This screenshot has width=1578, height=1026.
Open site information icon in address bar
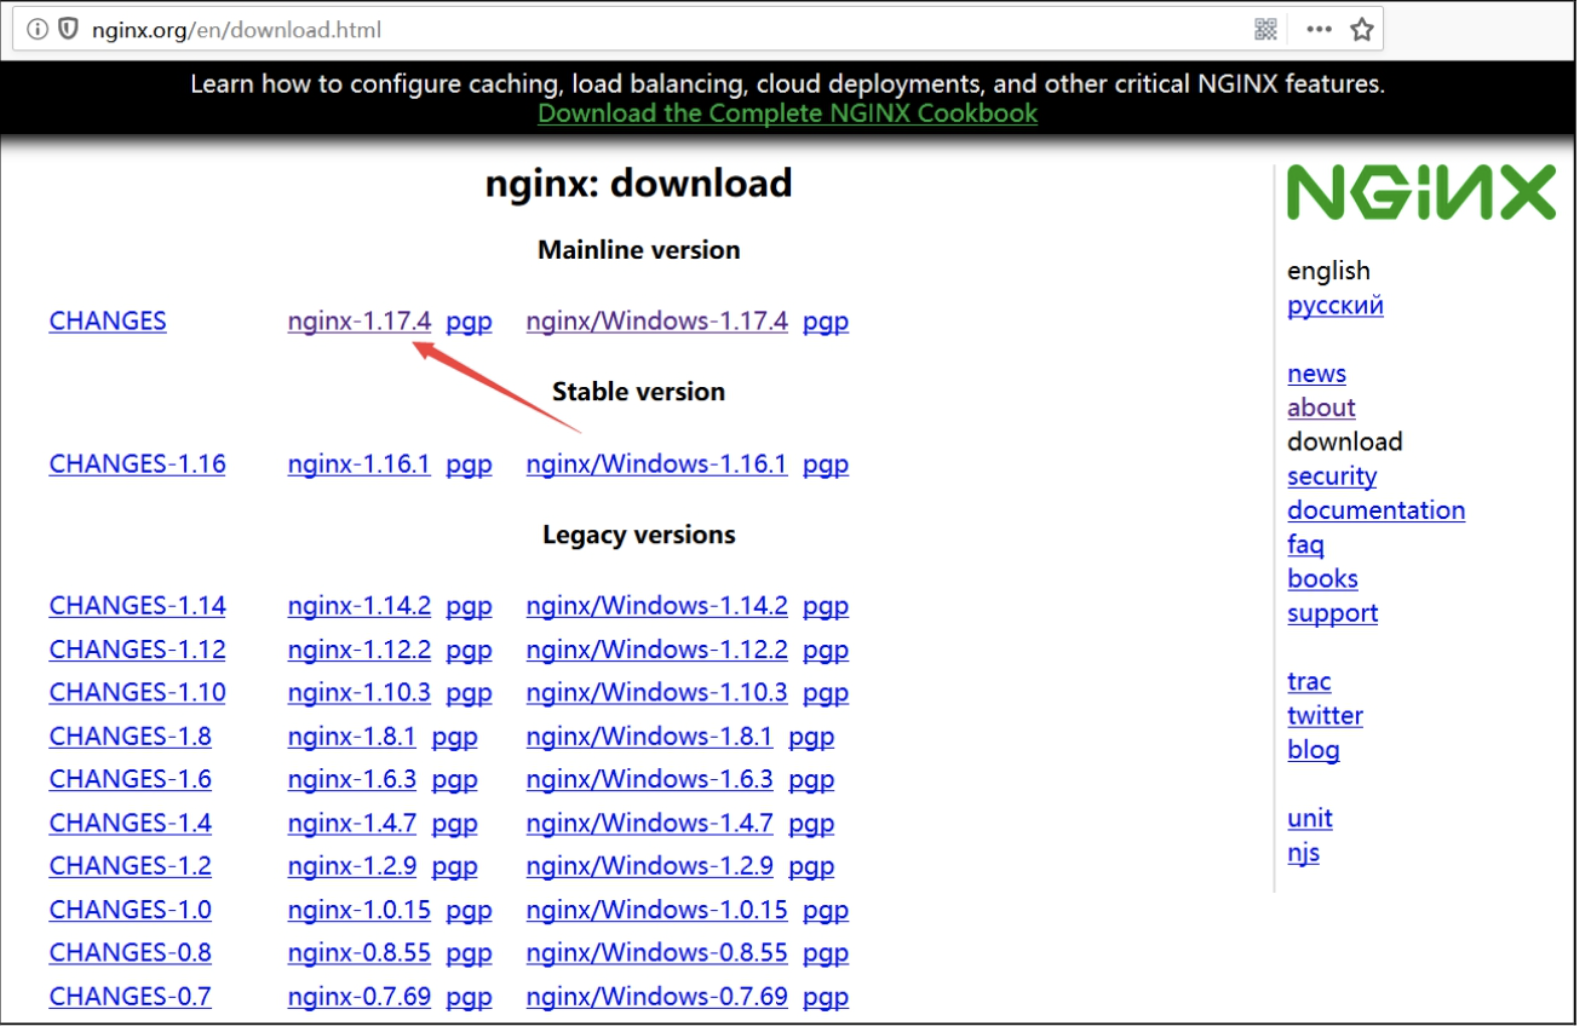point(37,29)
